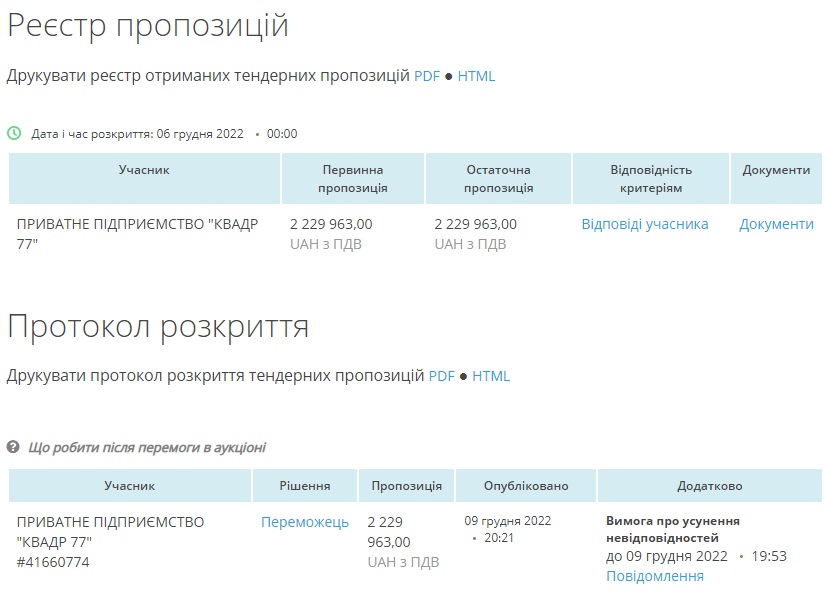825x611 pixels.
Task: Click the 'Реєстр пропозицій' heading
Action: coord(148,26)
